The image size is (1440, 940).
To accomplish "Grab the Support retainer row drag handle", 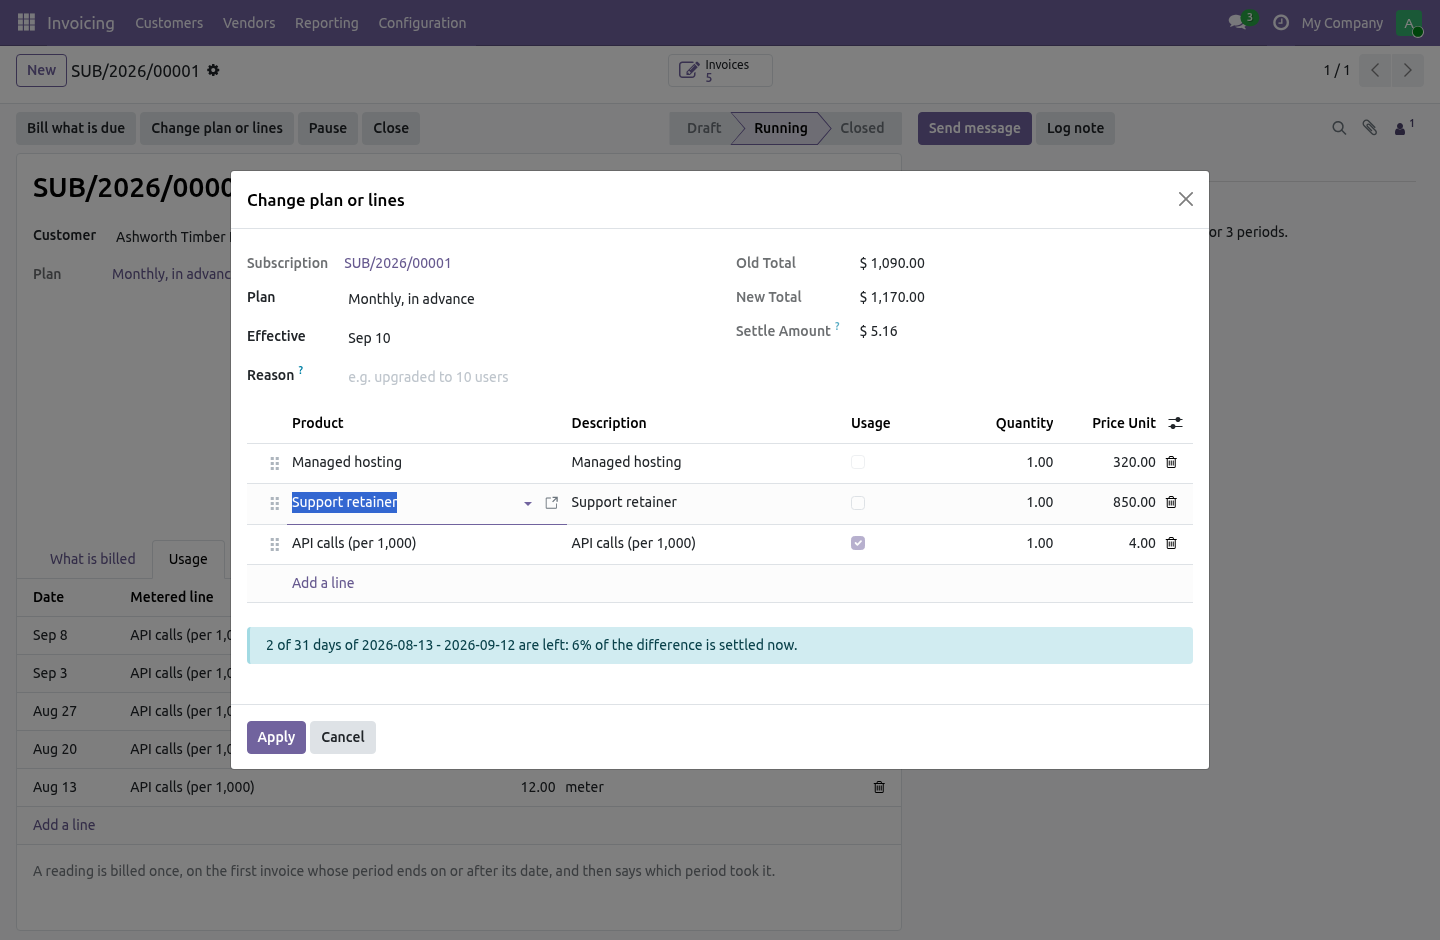I will point(275,503).
